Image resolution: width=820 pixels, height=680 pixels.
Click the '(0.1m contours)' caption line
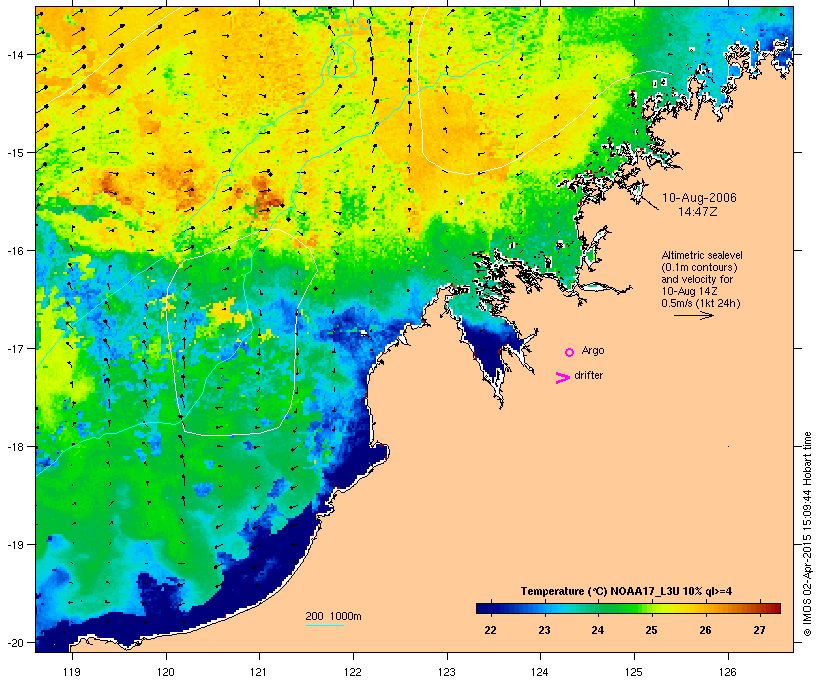[x=699, y=267]
